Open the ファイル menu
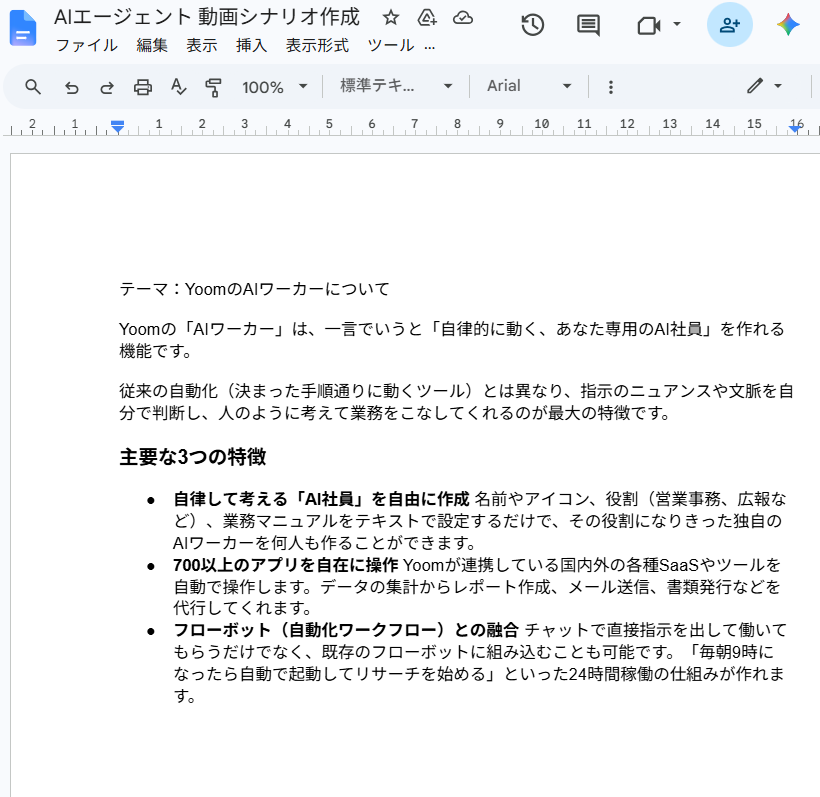The image size is (820, 797). 87,46
